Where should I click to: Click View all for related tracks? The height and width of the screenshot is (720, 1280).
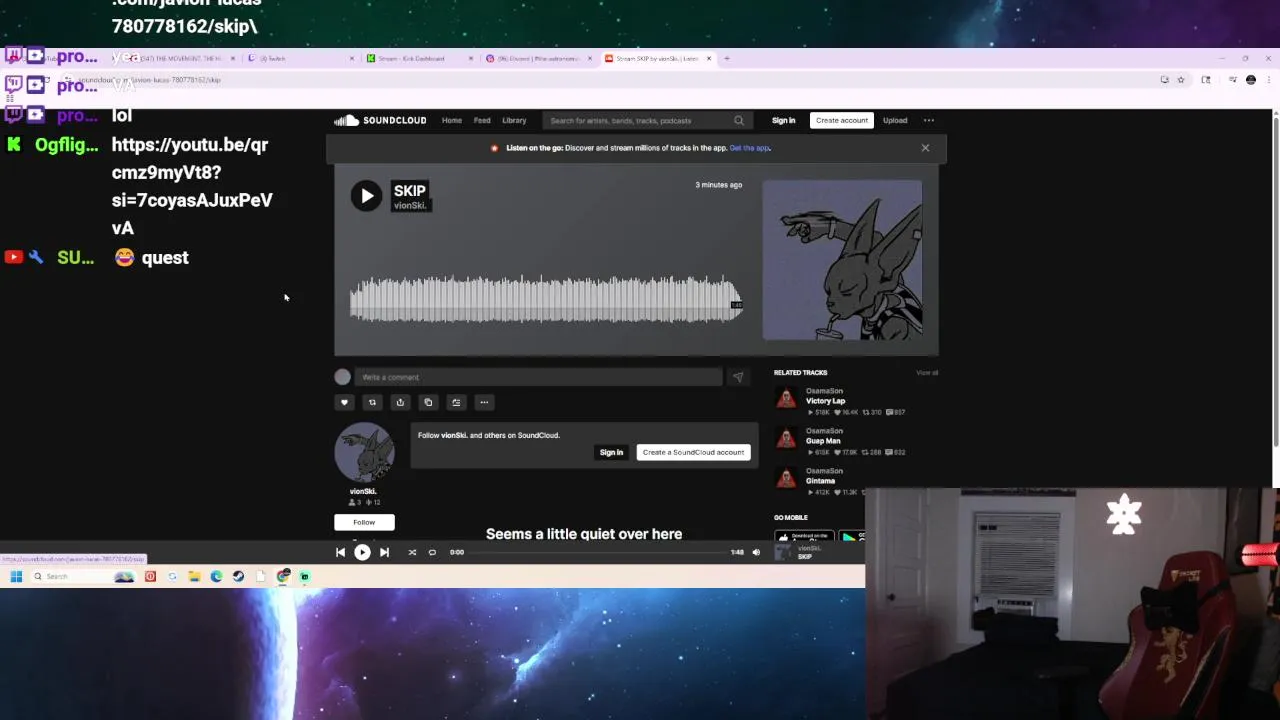click(927, 372)
